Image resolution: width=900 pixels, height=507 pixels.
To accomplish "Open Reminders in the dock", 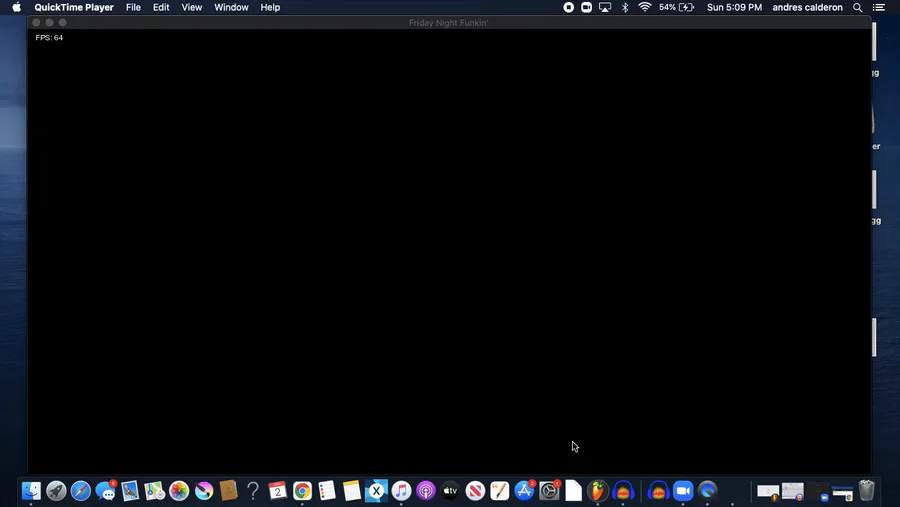I will [327, 491].
